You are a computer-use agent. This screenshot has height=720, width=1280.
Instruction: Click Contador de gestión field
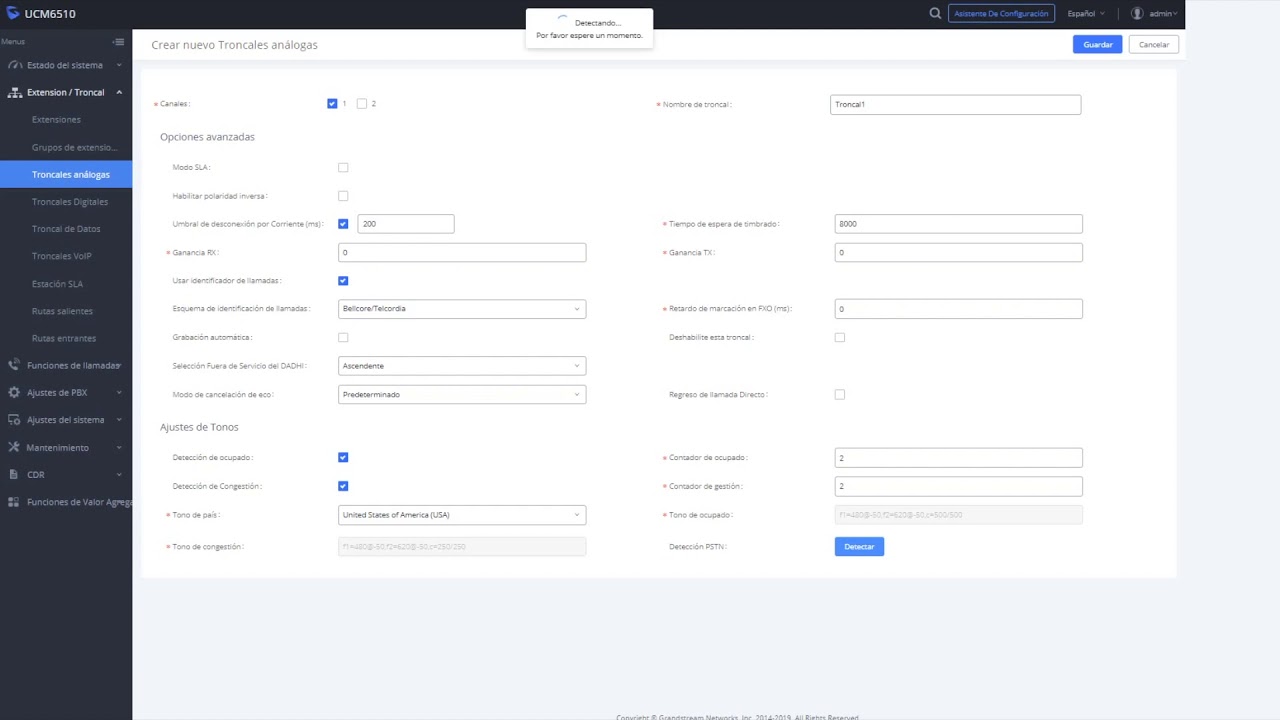[958, 486]
